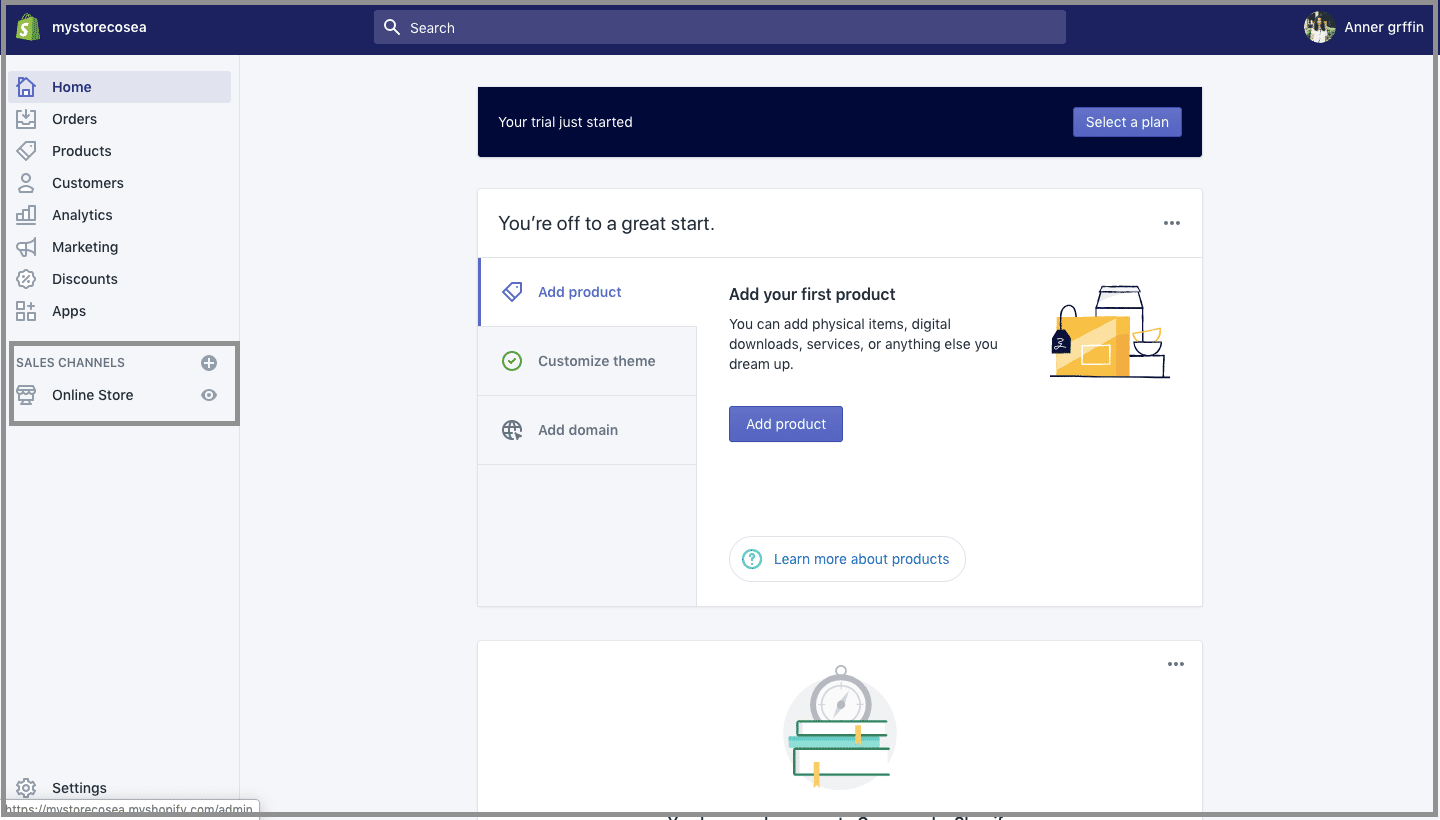Open Orders from the sidebar icon
Screen dimensions: 1440x820
26,119
